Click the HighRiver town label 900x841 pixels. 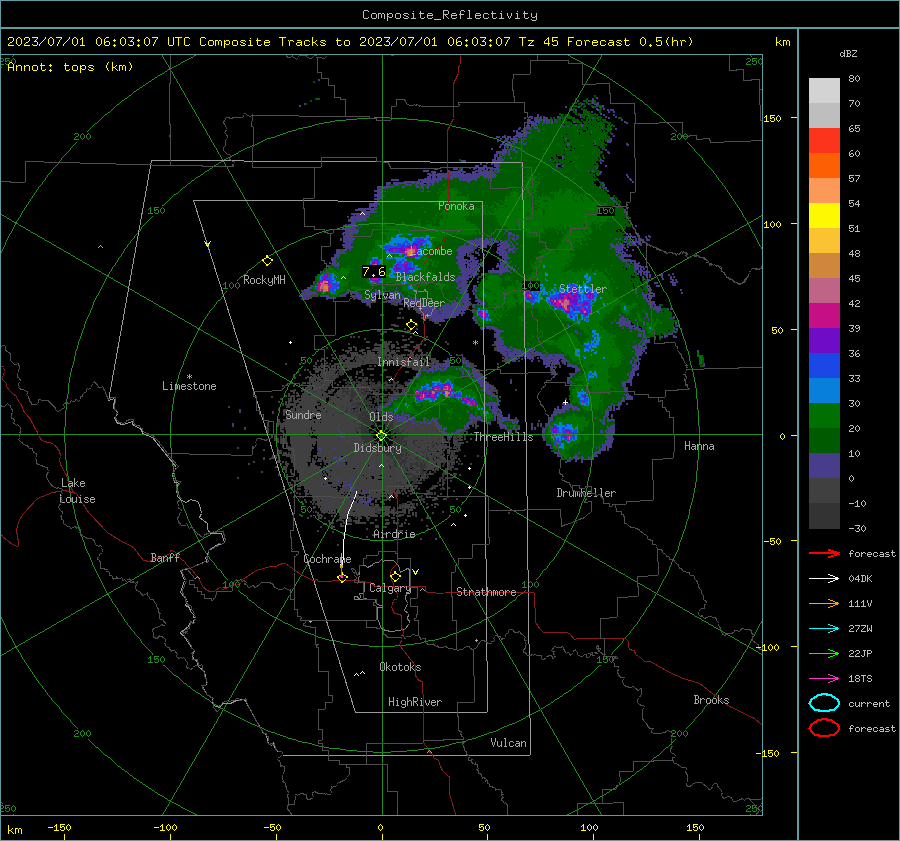(x=415, y=702)
